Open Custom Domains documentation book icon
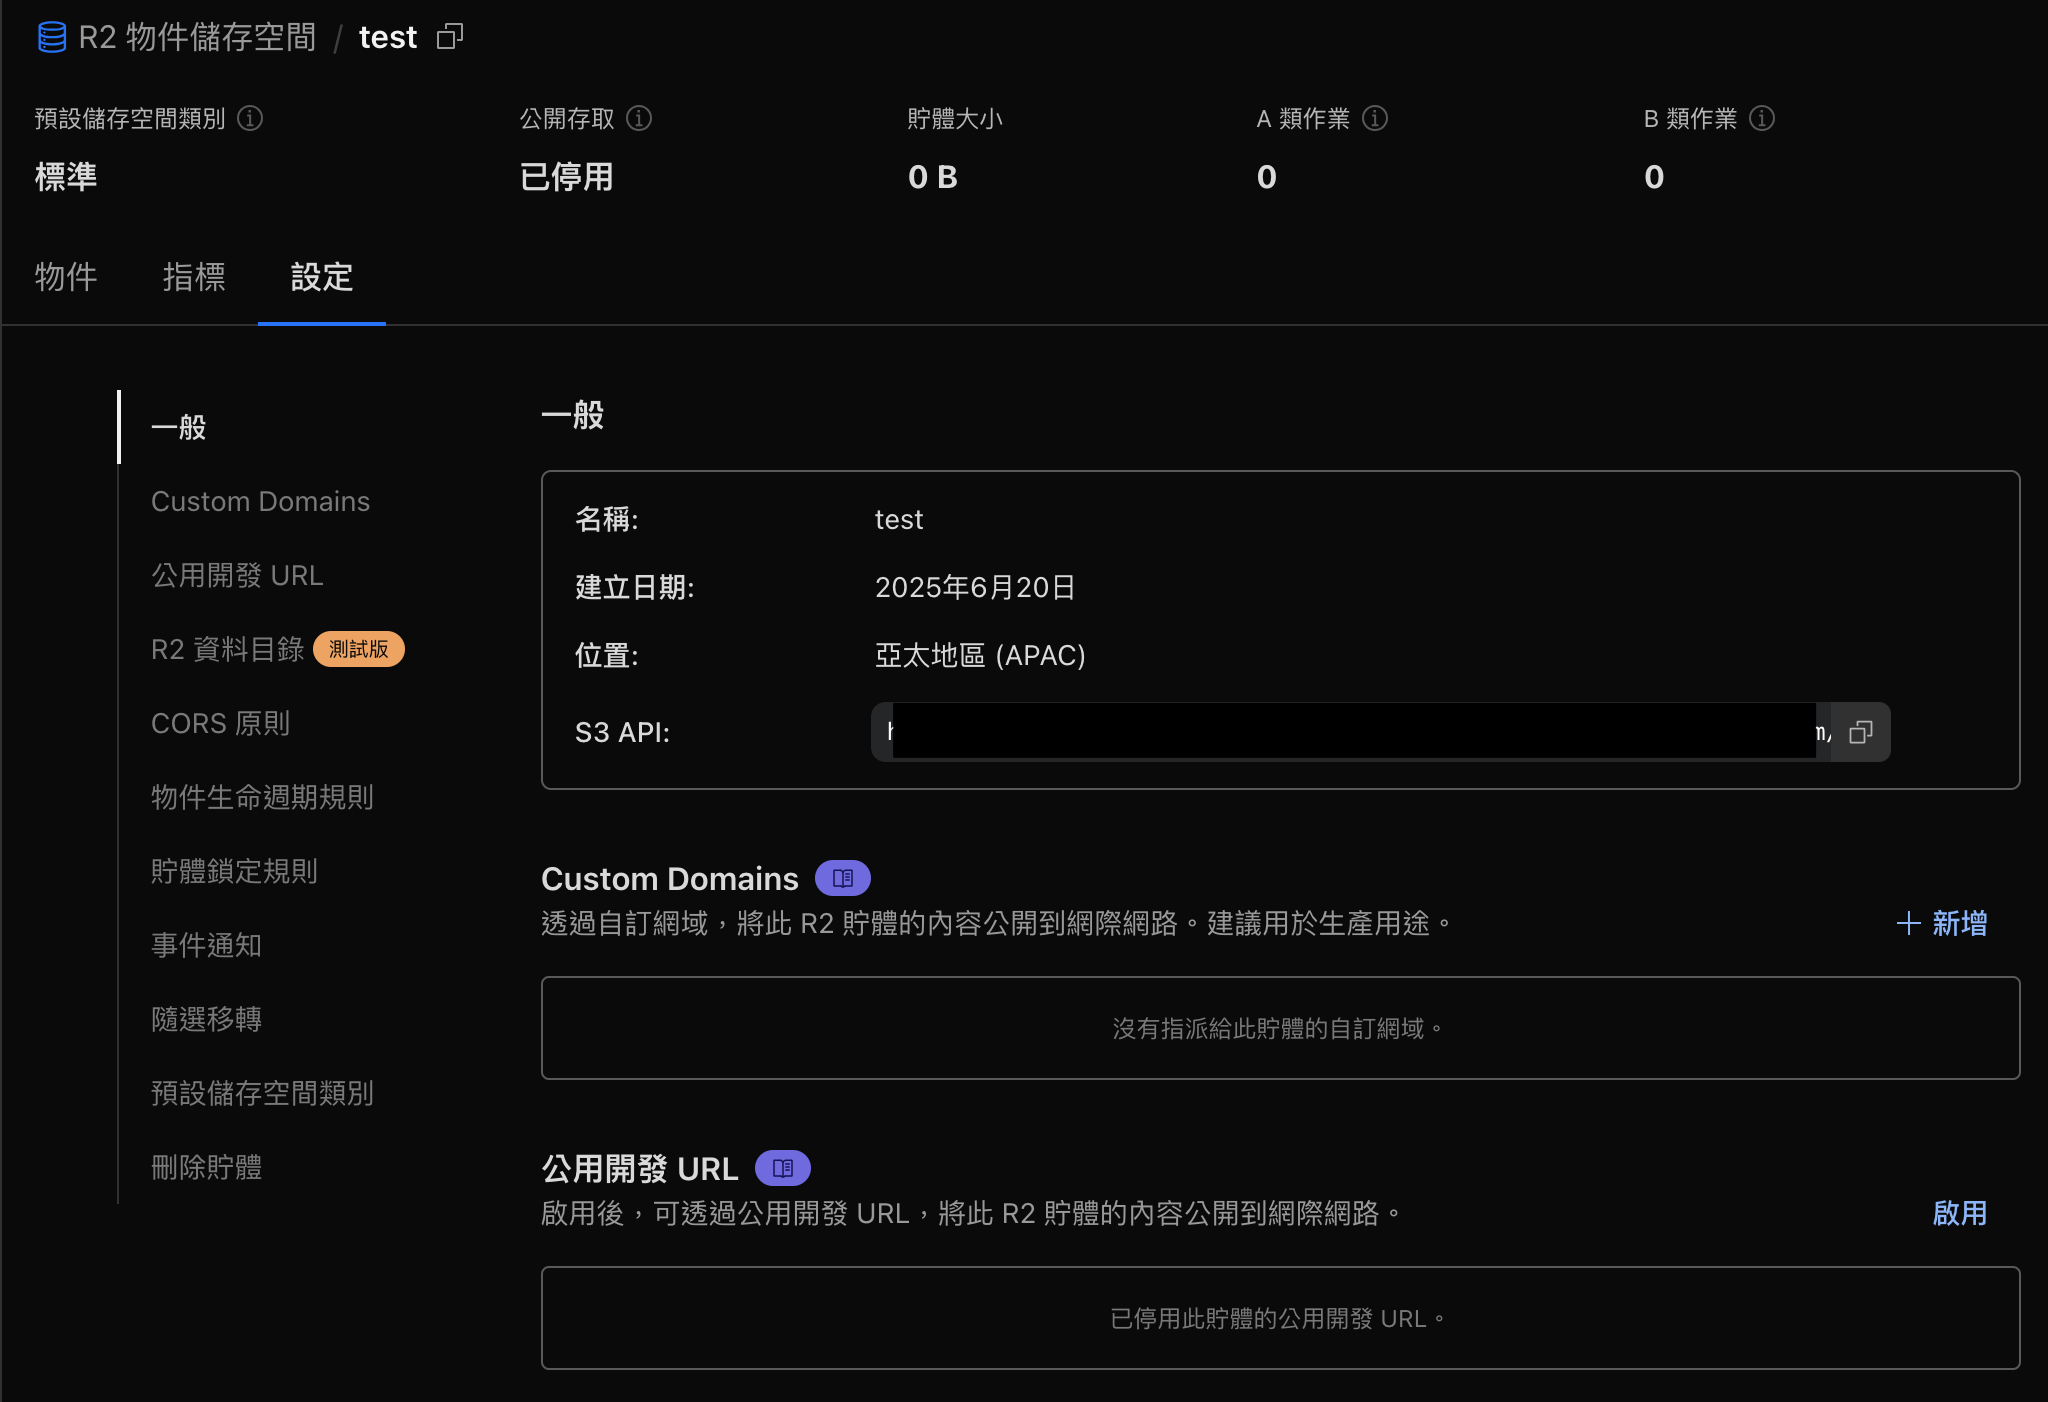2048x1402 pixels. [843, 878]
